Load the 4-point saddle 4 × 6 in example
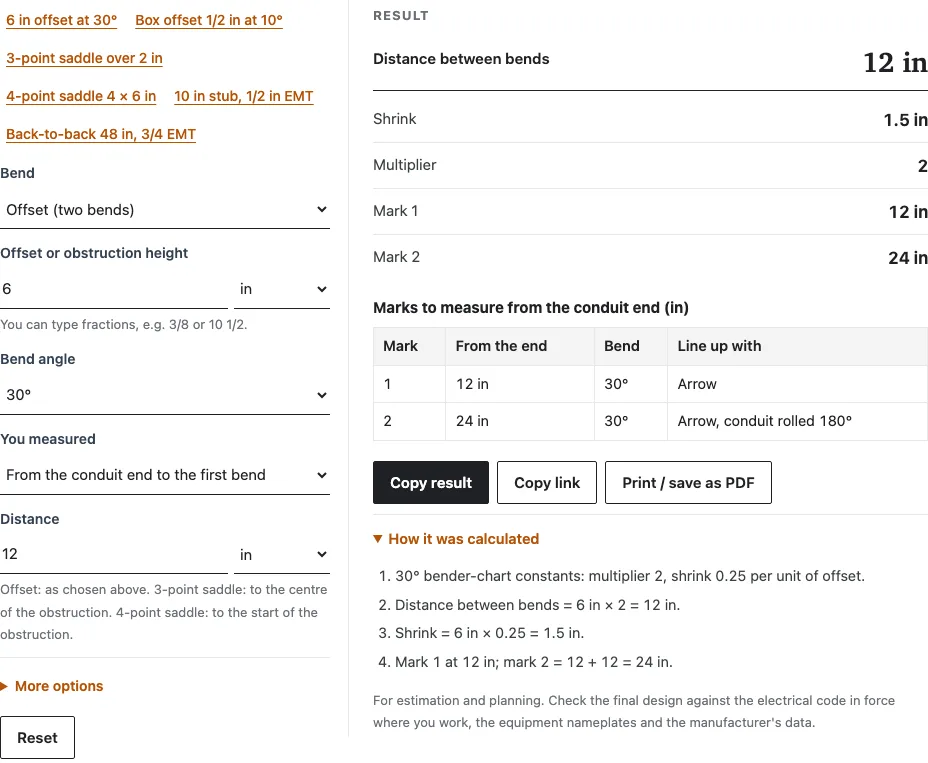 (x=81, y=96)
